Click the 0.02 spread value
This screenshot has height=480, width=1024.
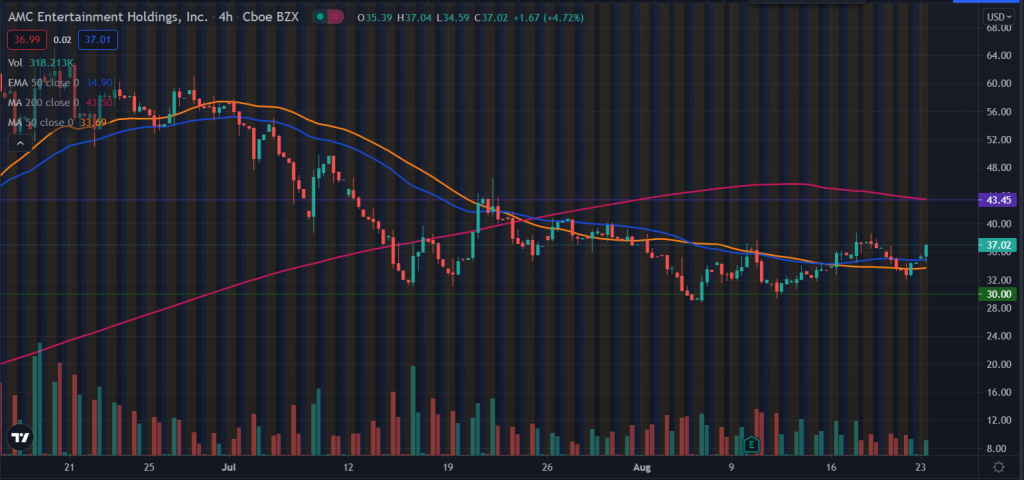[x=62, y=40]
